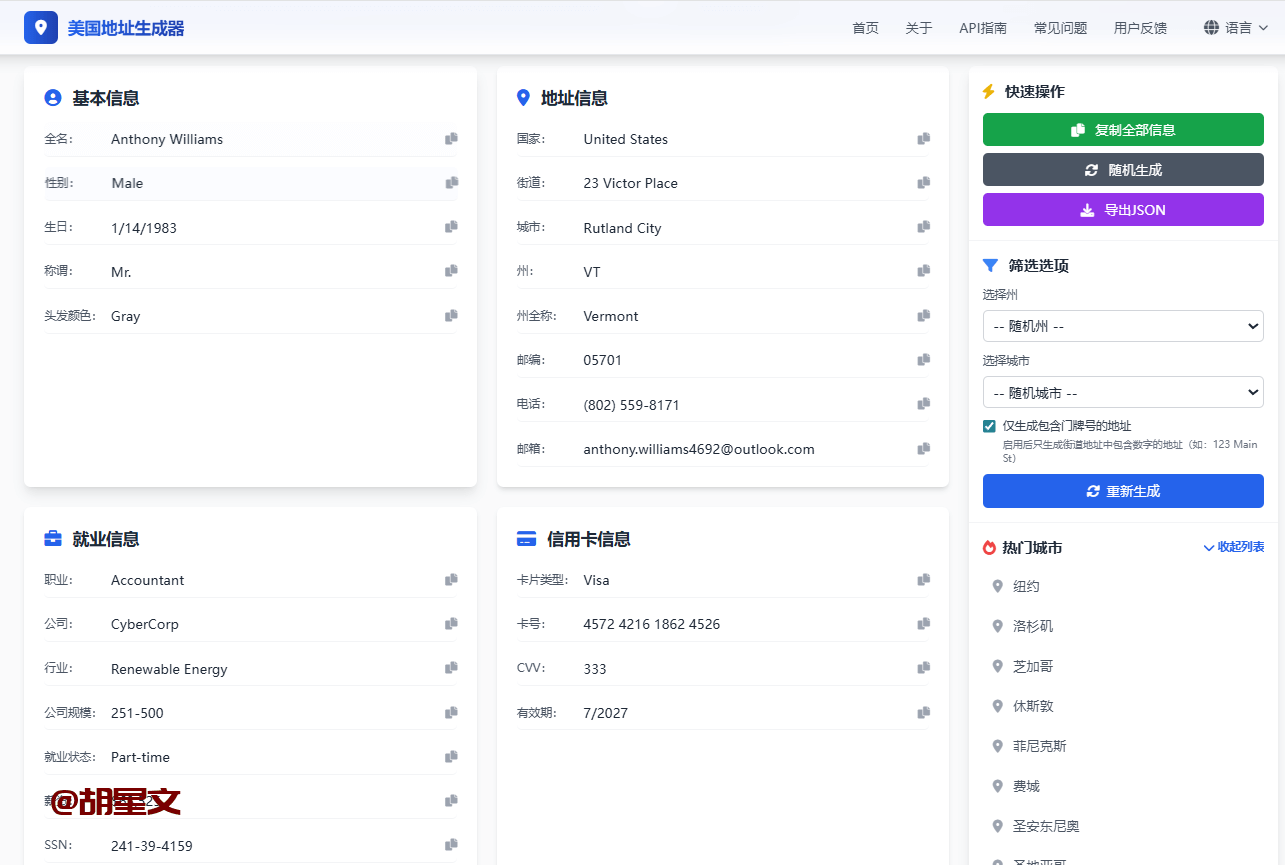1285x865 pixels.
Task: Go to the API指南 page
Action: [982, 28]
